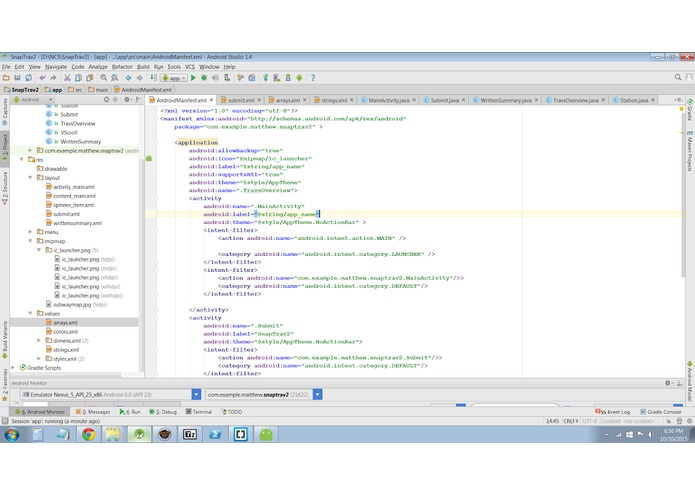Switch to the strings.xml editor tab
The width and height of the screenshot is (695, 494).
330,100
